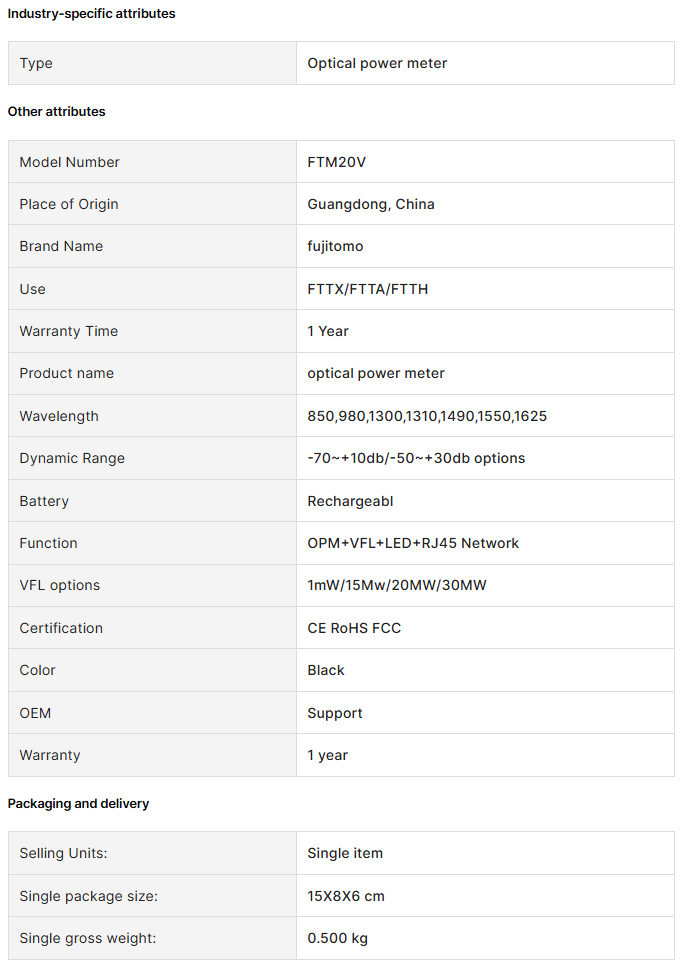Select the Rechargeabl battery value
This screenshot has width=682, height=970.
(350, 501)
